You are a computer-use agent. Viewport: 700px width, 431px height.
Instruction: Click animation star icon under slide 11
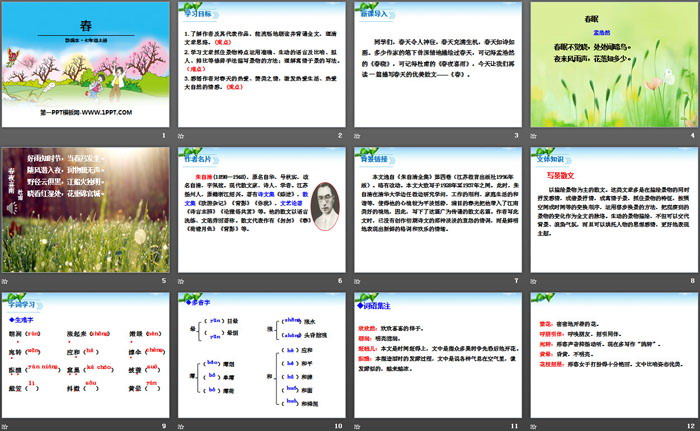357,427
